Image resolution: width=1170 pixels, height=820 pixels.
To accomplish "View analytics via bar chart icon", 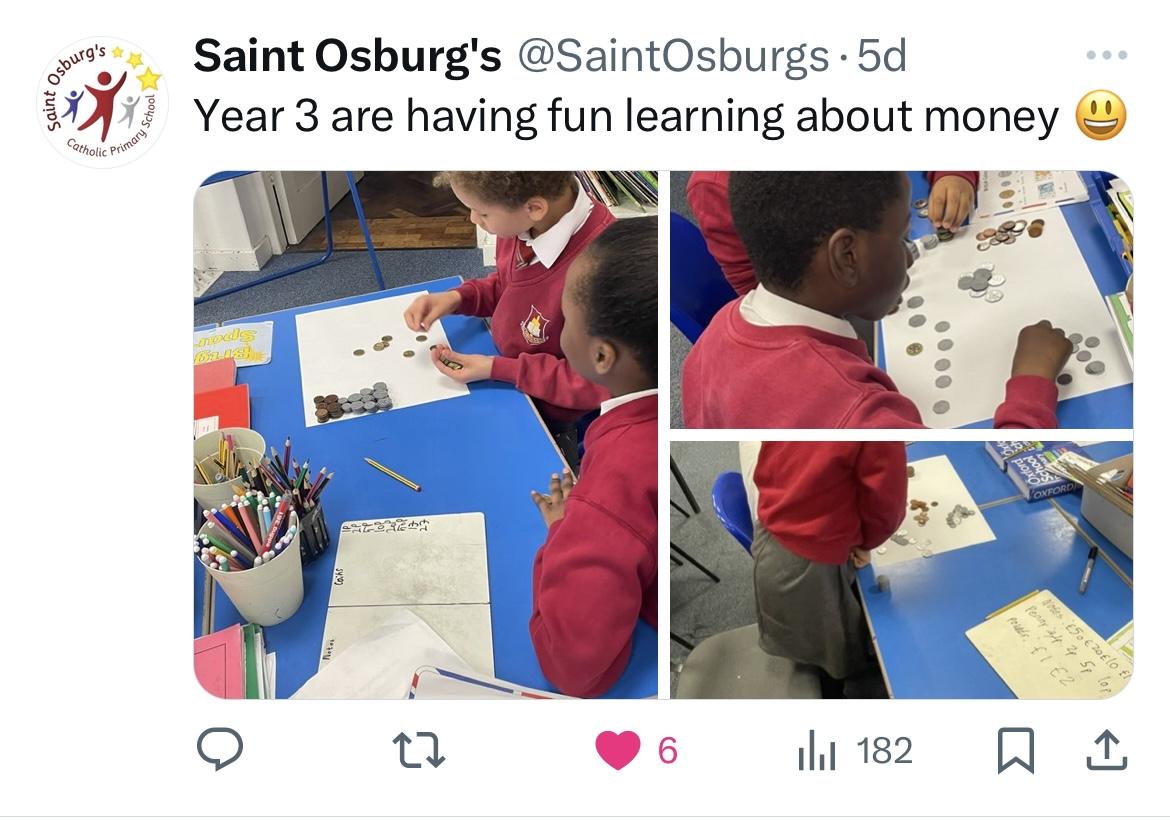I will 816,750.
